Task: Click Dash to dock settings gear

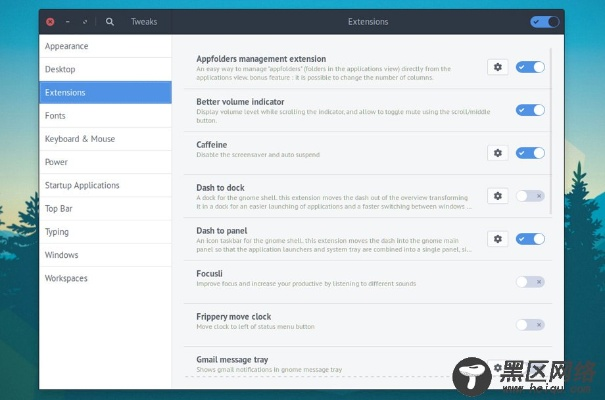Action: coord(497,196)
